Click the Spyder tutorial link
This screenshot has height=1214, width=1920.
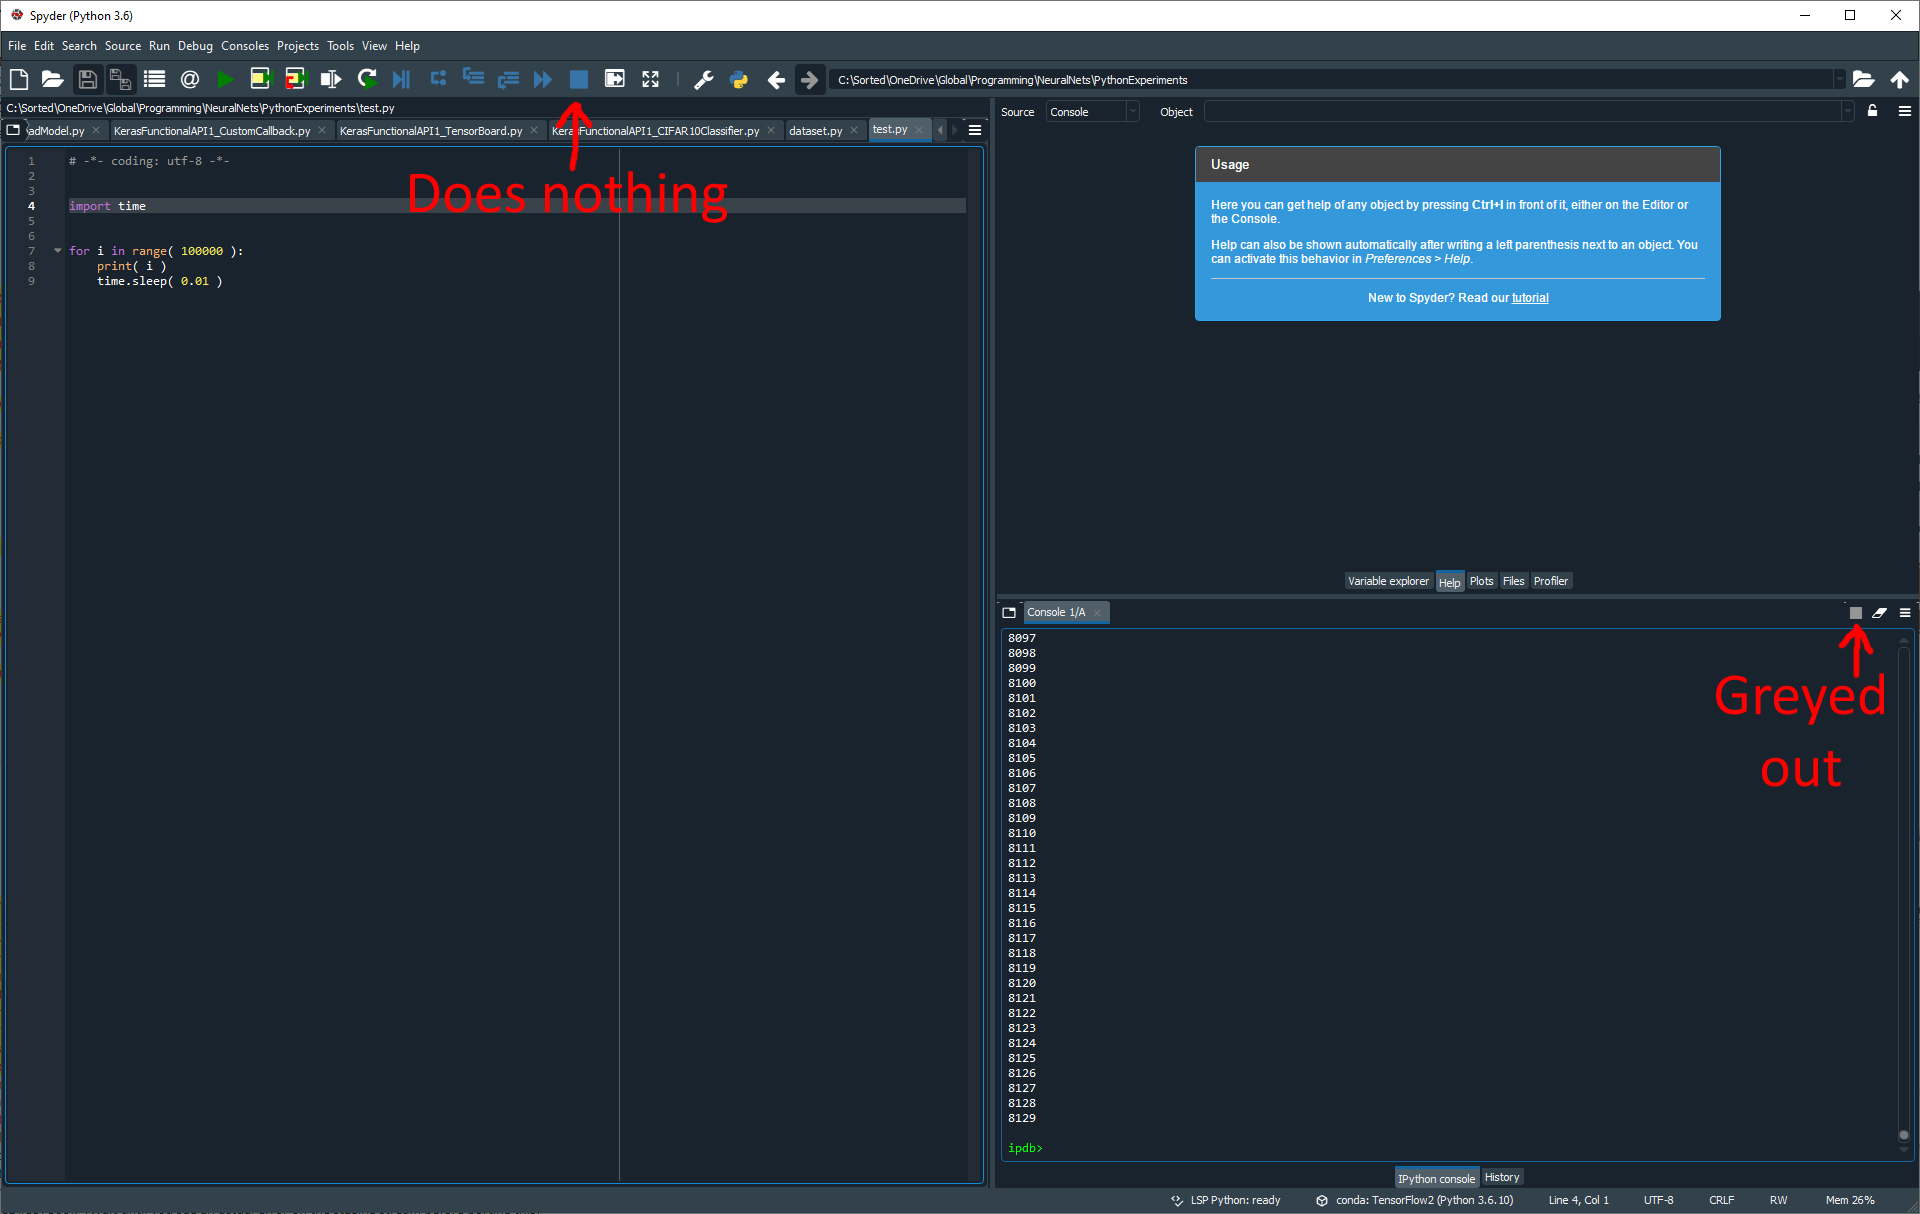(1529, 298)
